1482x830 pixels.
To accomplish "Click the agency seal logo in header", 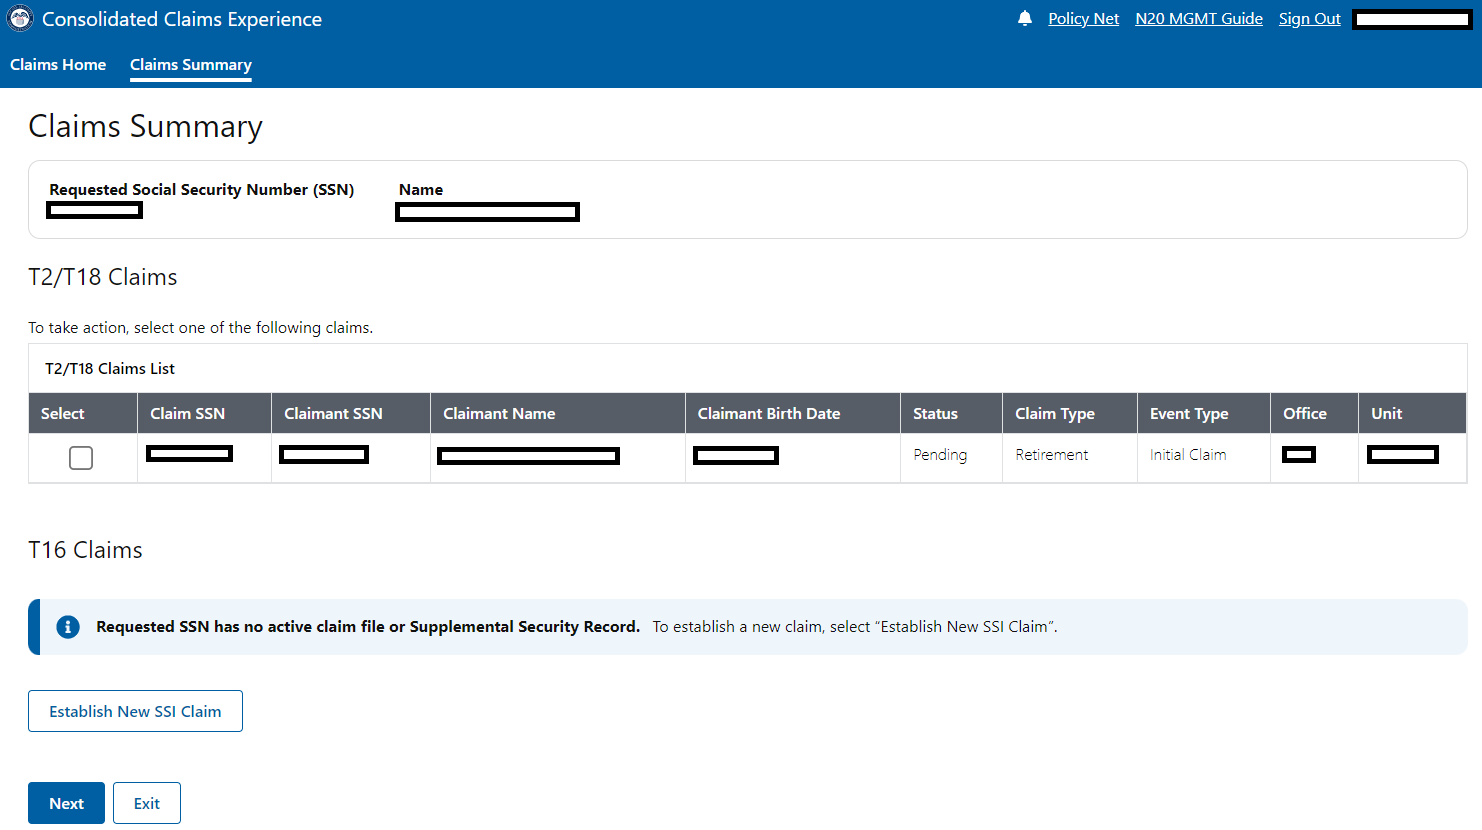I will 20,19.
